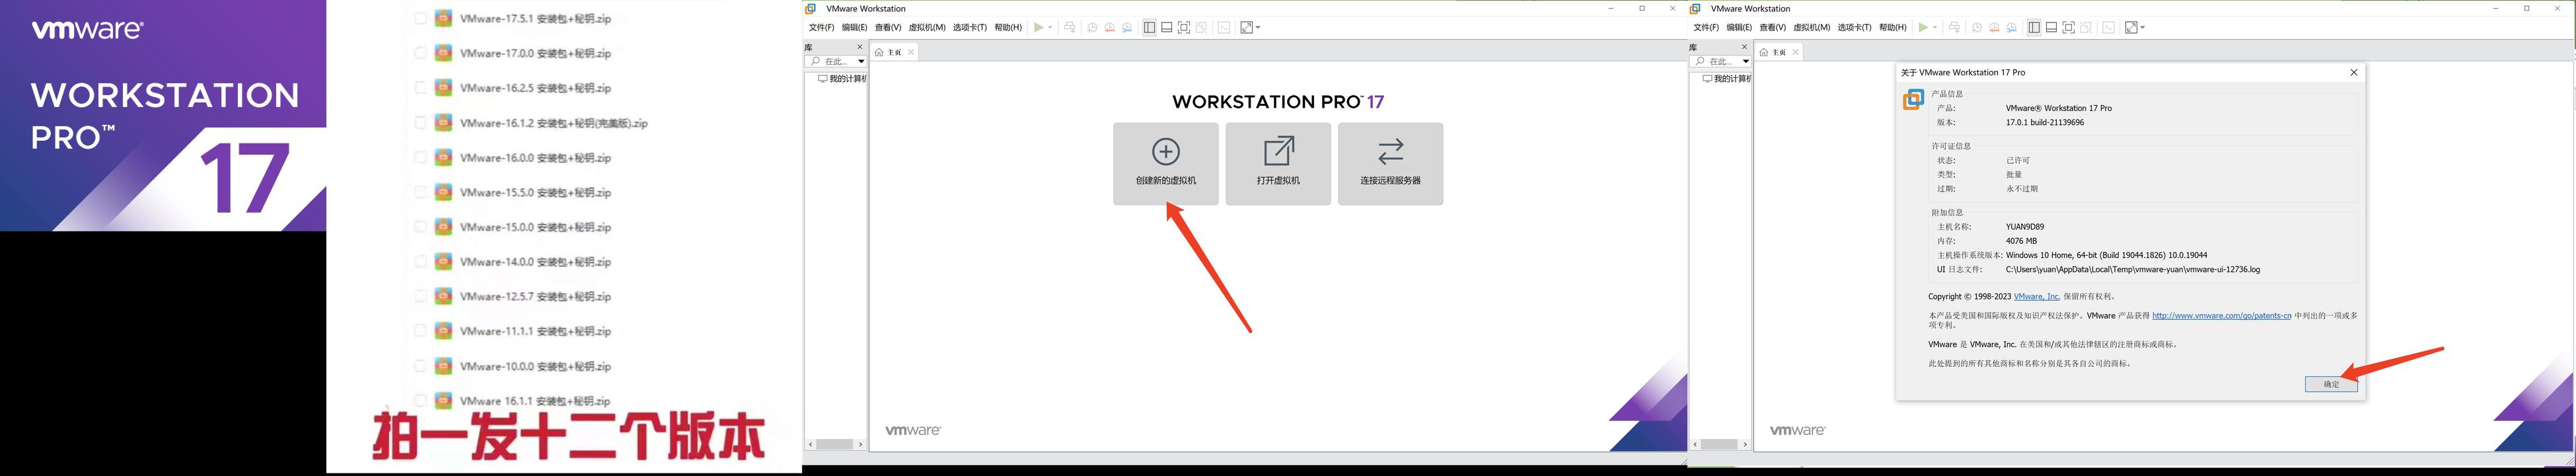Click the revert snapshot icon in the home-page VMware window
The height and width of the screenshot is (476, 2576).
[1110, 27]
